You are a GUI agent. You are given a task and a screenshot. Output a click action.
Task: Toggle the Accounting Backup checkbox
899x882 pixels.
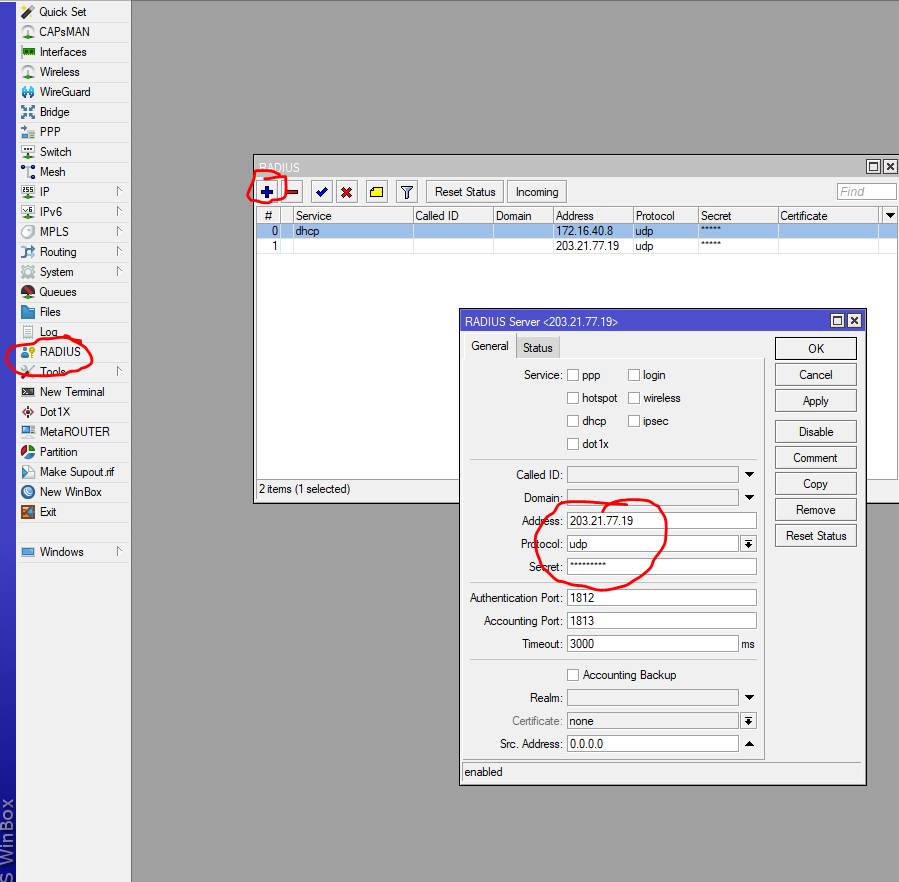pyautogui.click(x=573, y=675)
